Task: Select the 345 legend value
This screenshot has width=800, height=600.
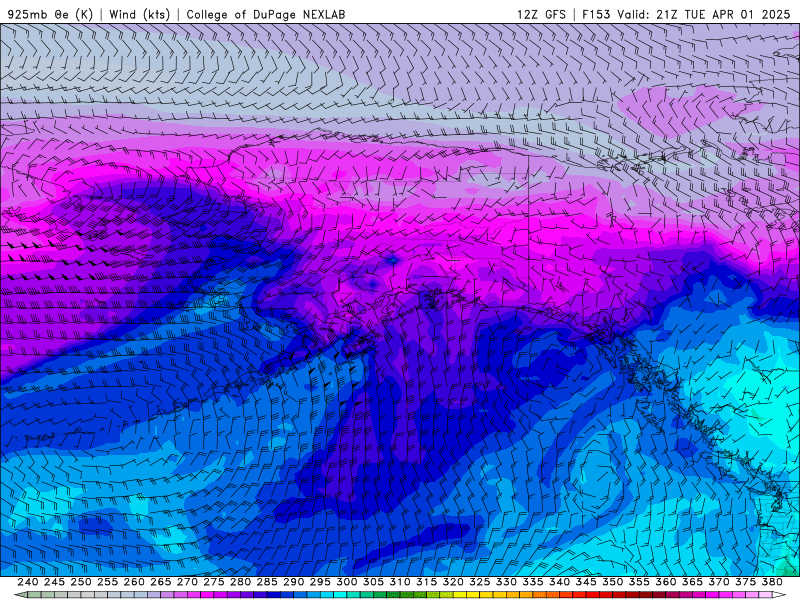Action: (x=586, y=582)
